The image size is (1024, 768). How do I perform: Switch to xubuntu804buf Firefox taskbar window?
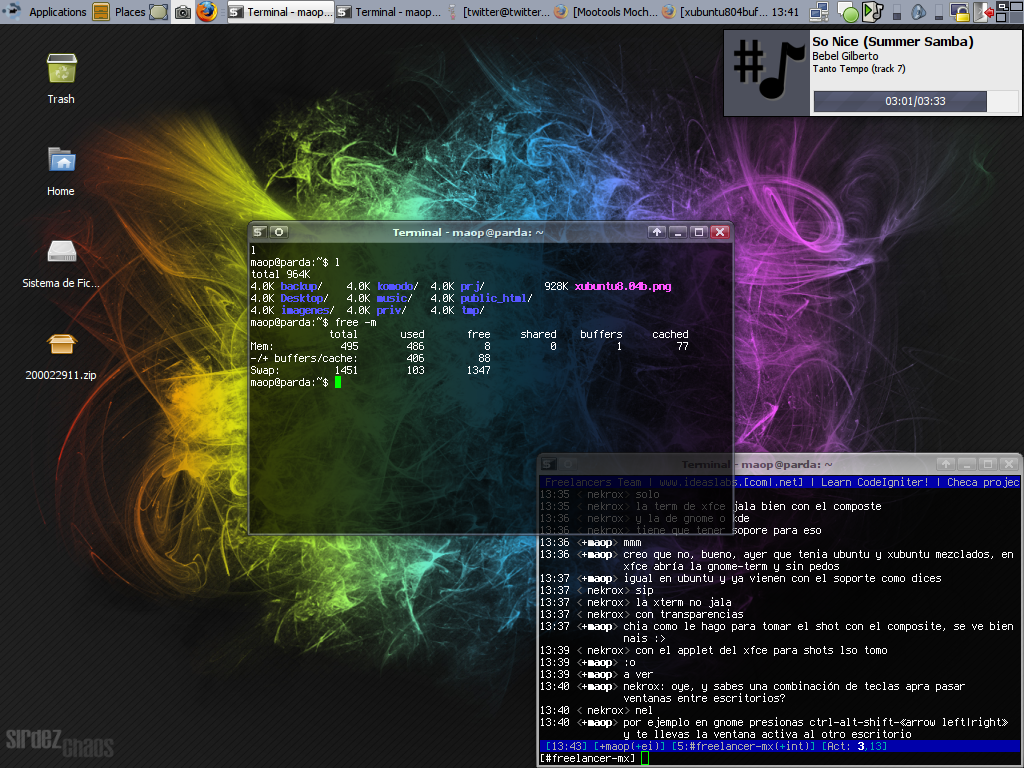click(714, 12)
